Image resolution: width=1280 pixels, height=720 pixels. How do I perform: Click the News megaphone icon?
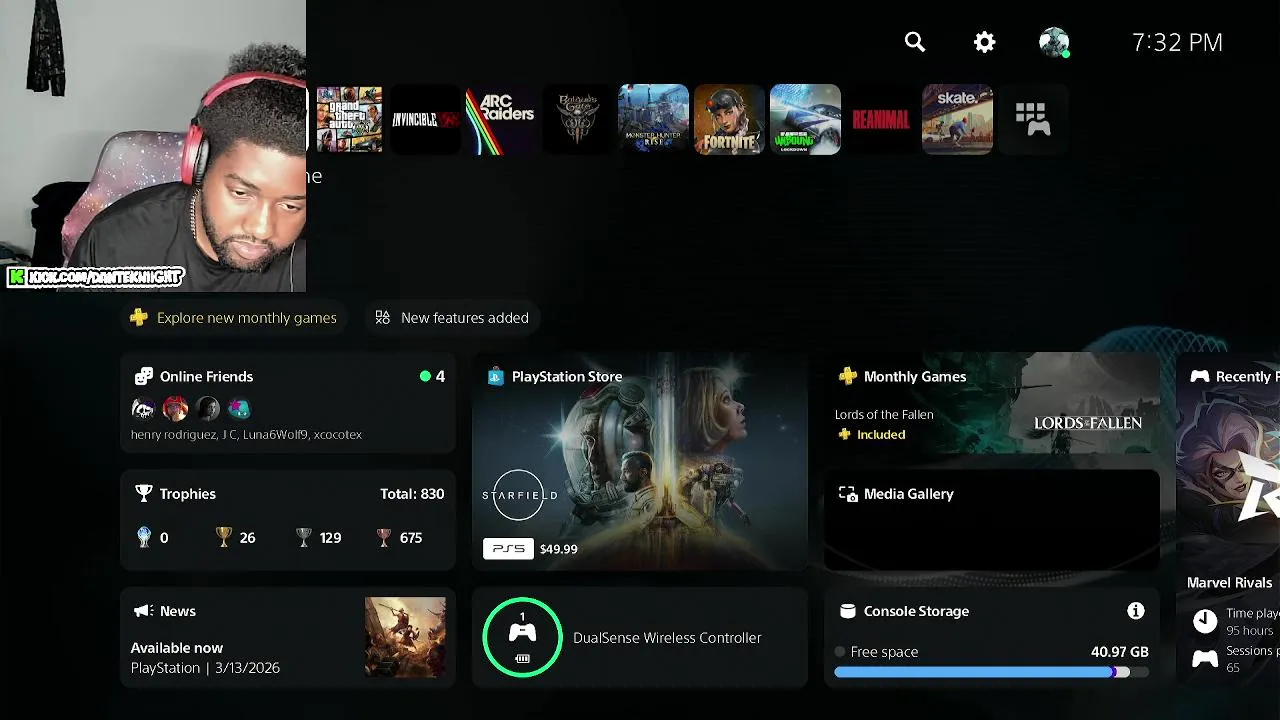coord(143,611)
